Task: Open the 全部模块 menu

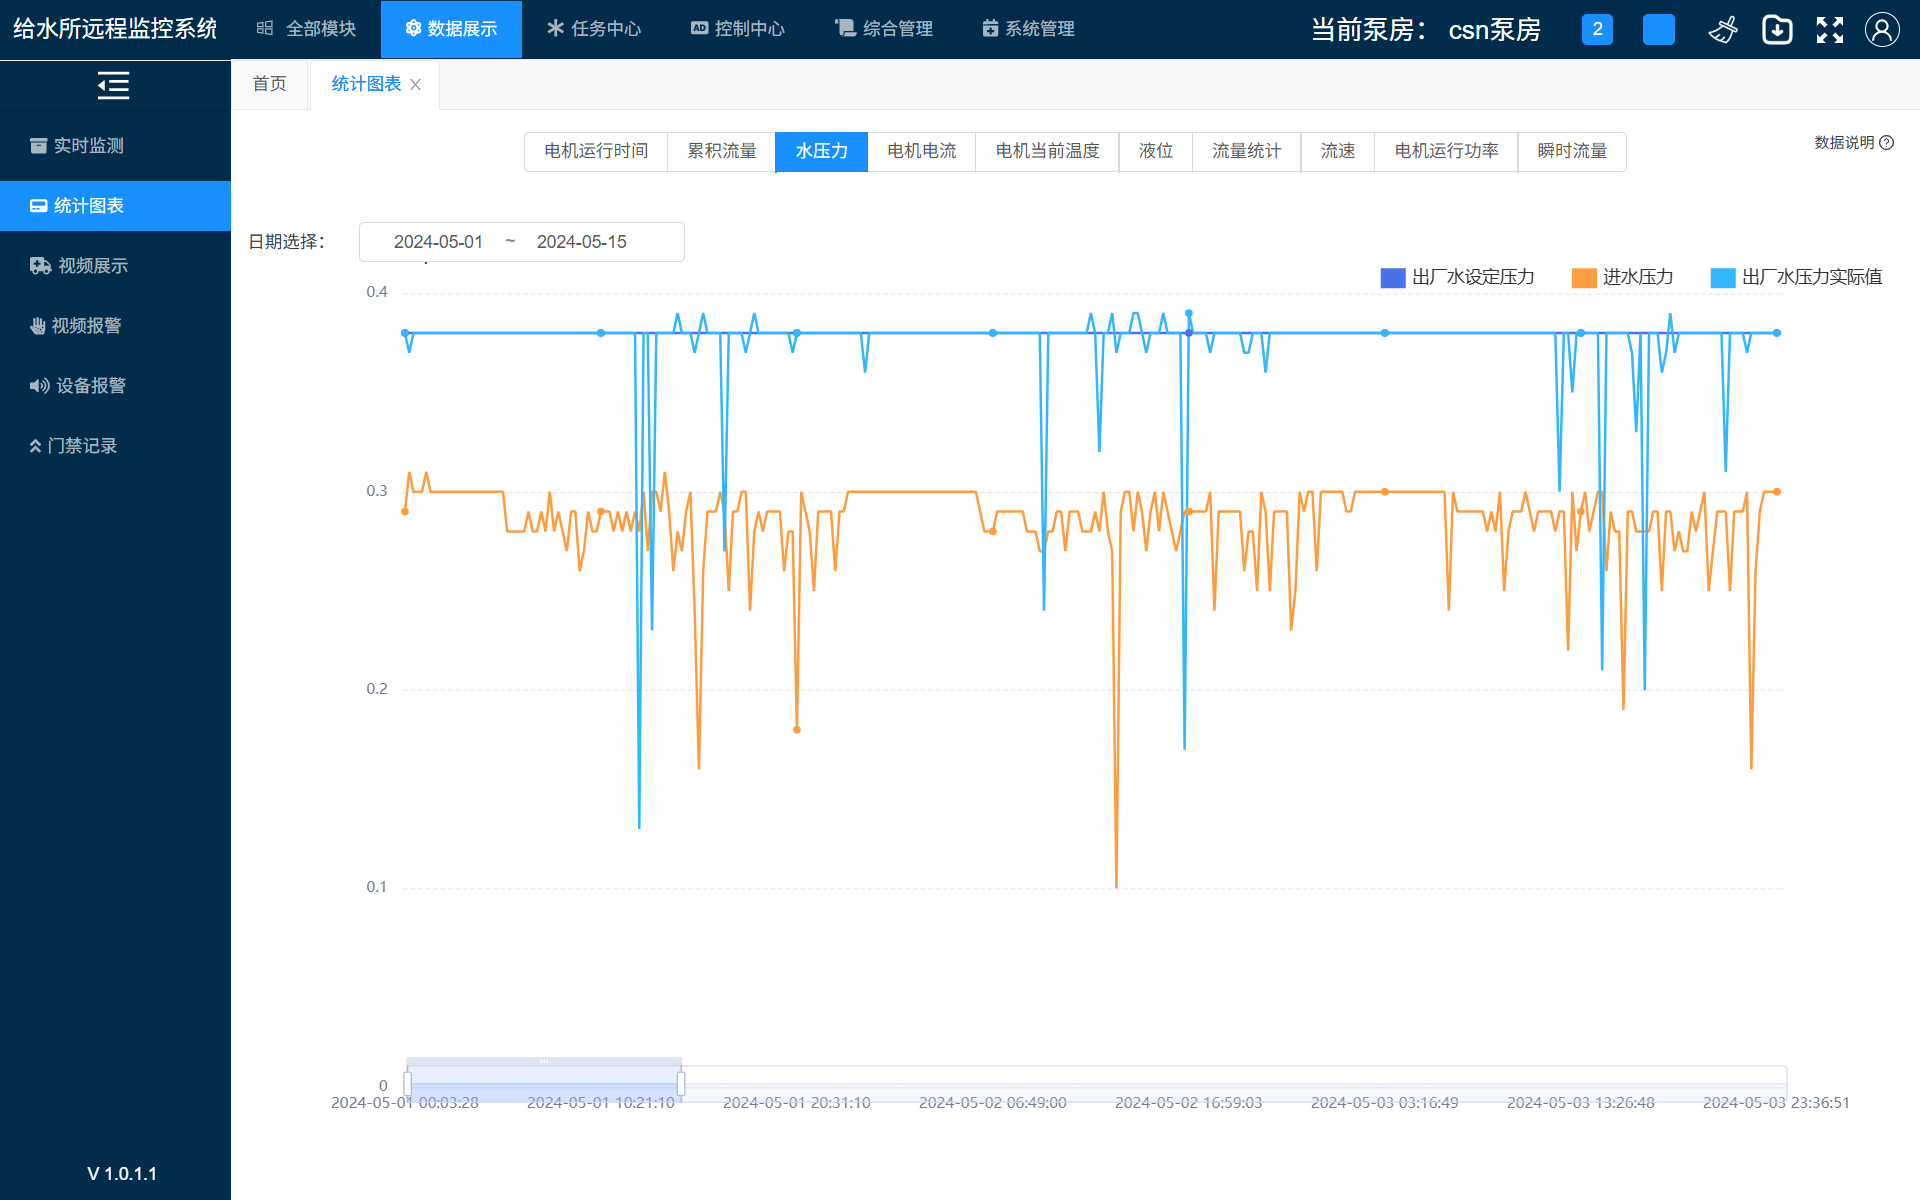Action: coord(306,29)
